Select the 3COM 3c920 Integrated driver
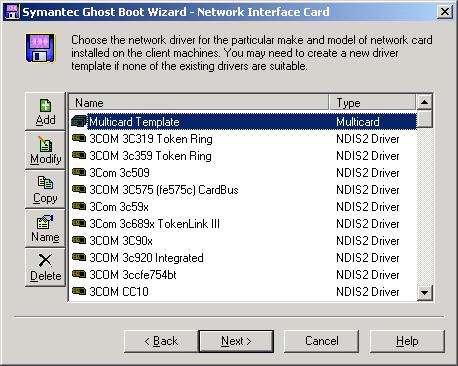Viewport: 458px width, 366px height. click(x=243, y=257)
